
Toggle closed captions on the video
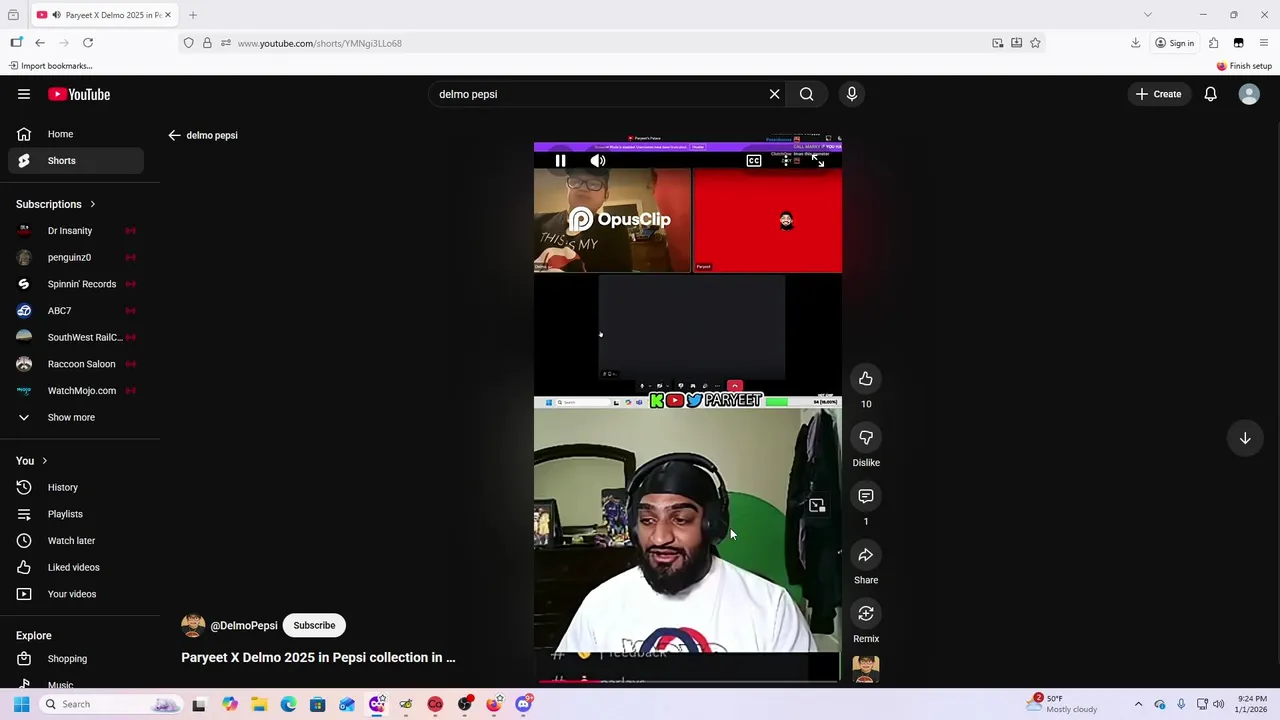point(754,161)
